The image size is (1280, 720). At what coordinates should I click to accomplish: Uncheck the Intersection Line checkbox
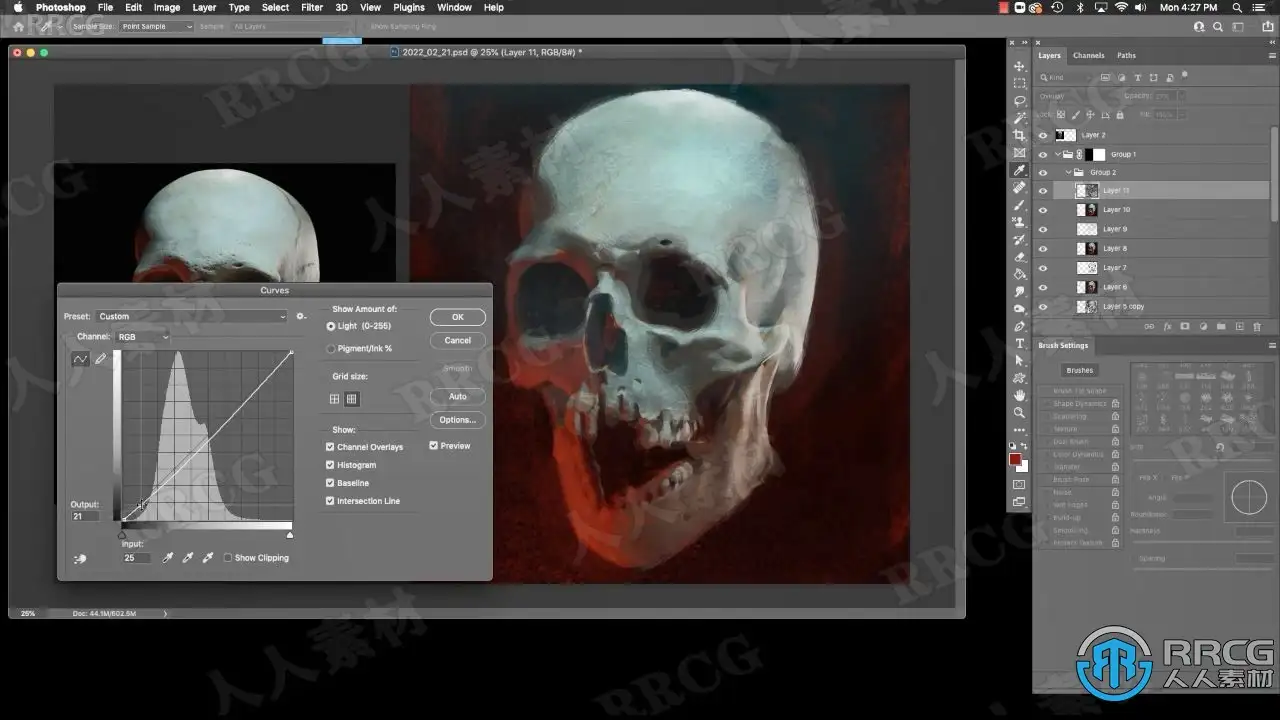pyautogui.click(x=330, y=501)
